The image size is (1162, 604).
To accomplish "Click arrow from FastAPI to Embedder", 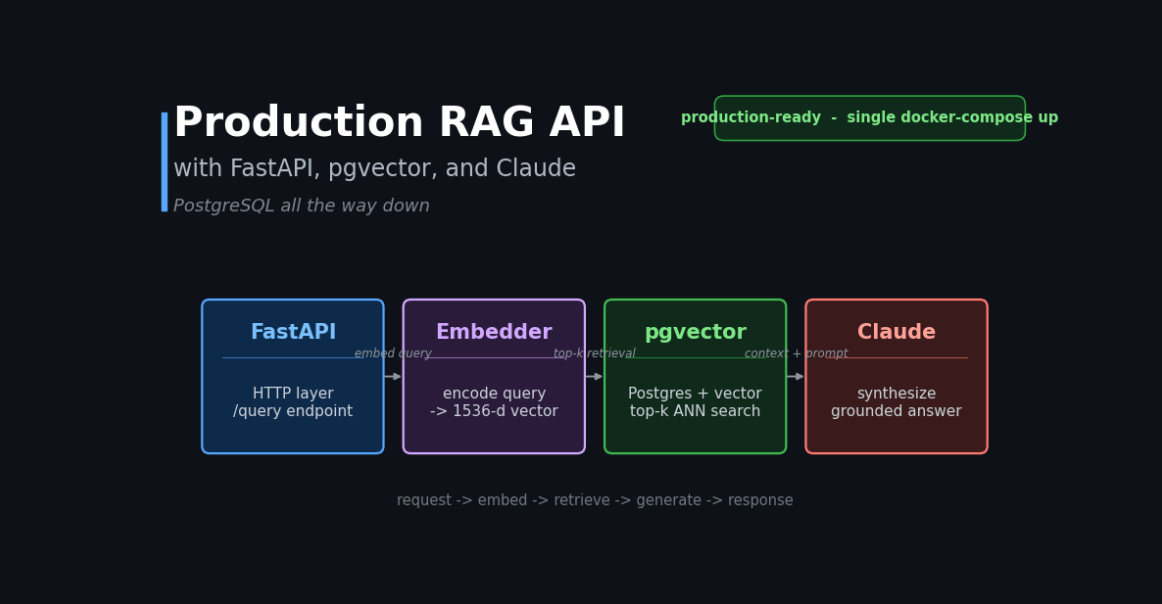I will 393,376.
